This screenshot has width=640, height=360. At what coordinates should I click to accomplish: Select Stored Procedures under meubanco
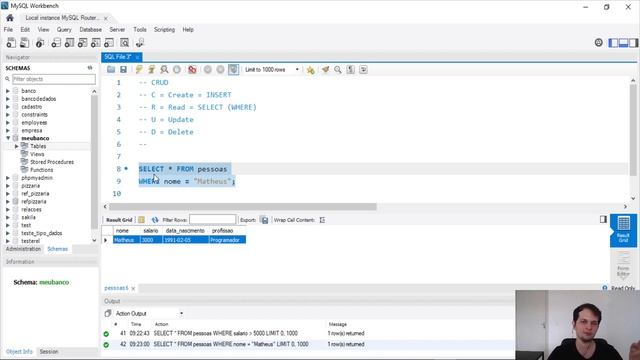coord(52,162)
